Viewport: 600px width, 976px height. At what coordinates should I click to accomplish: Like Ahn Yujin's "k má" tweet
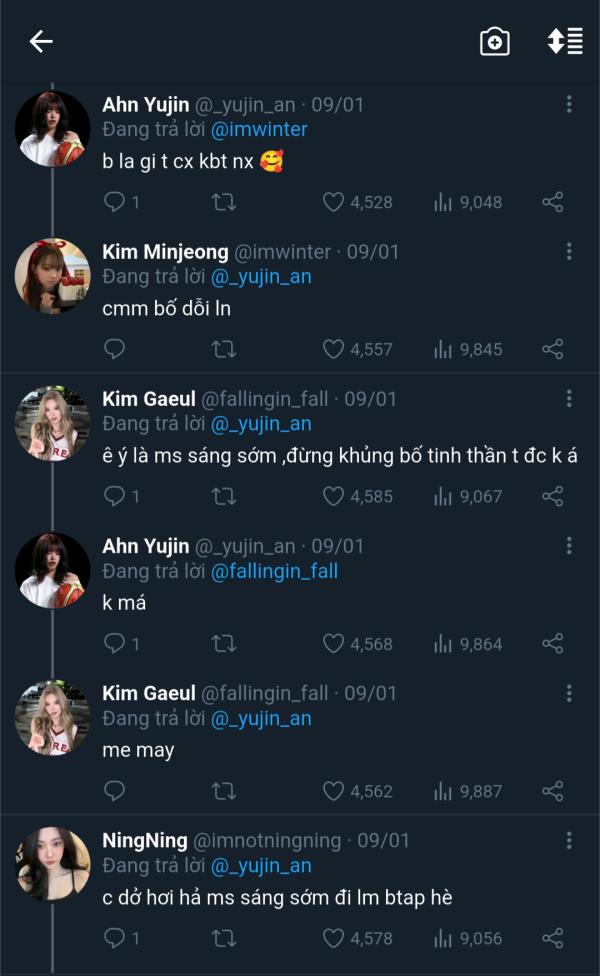[333, 644]
